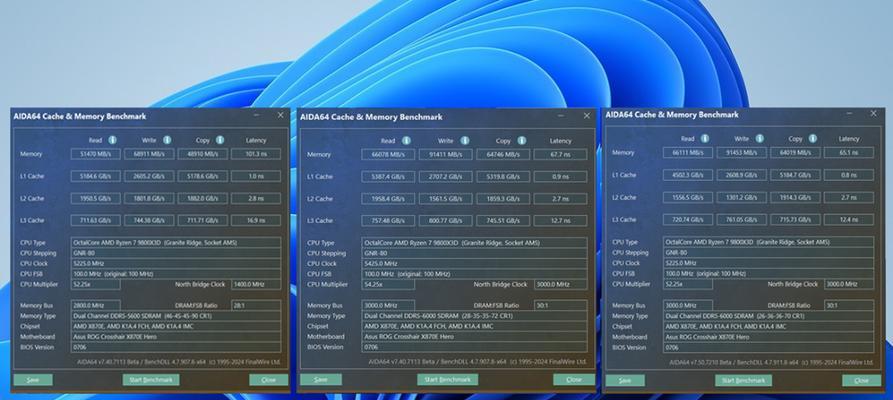Click the 715.73 GB/s L3 copy value

(x=795, y=219)
